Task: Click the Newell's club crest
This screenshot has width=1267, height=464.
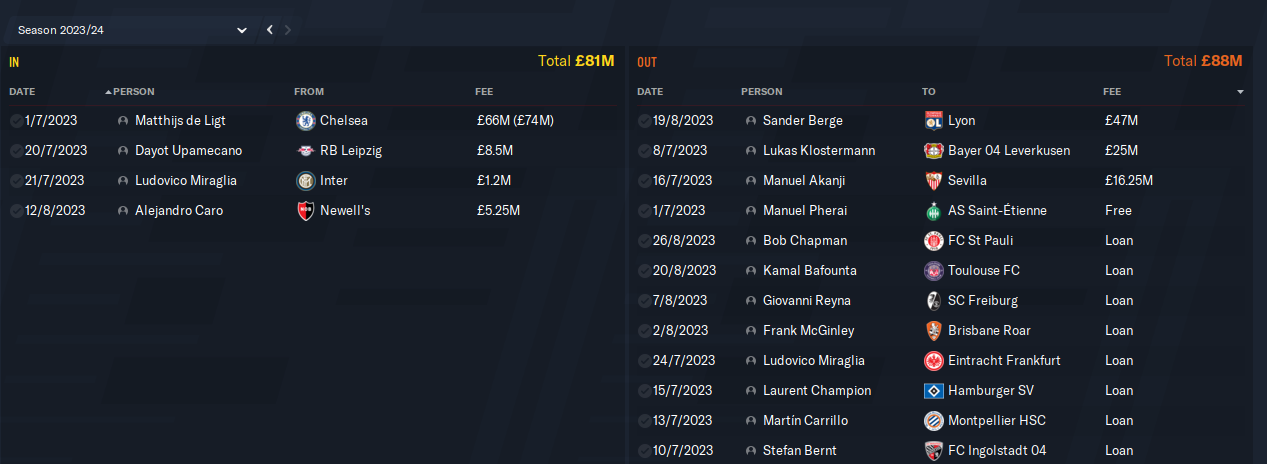Action: click(x=306, y=211)
